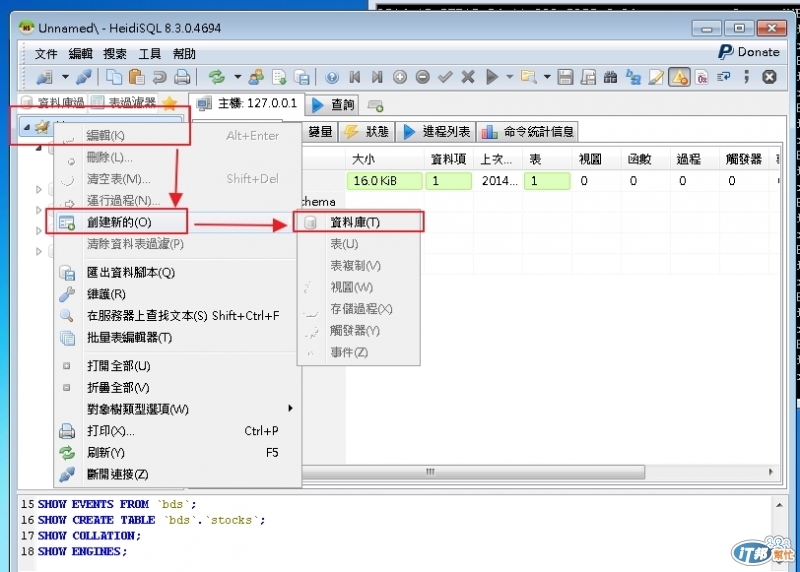
Task: Switch to the 進程列表 tab
Action: (436, 132)
